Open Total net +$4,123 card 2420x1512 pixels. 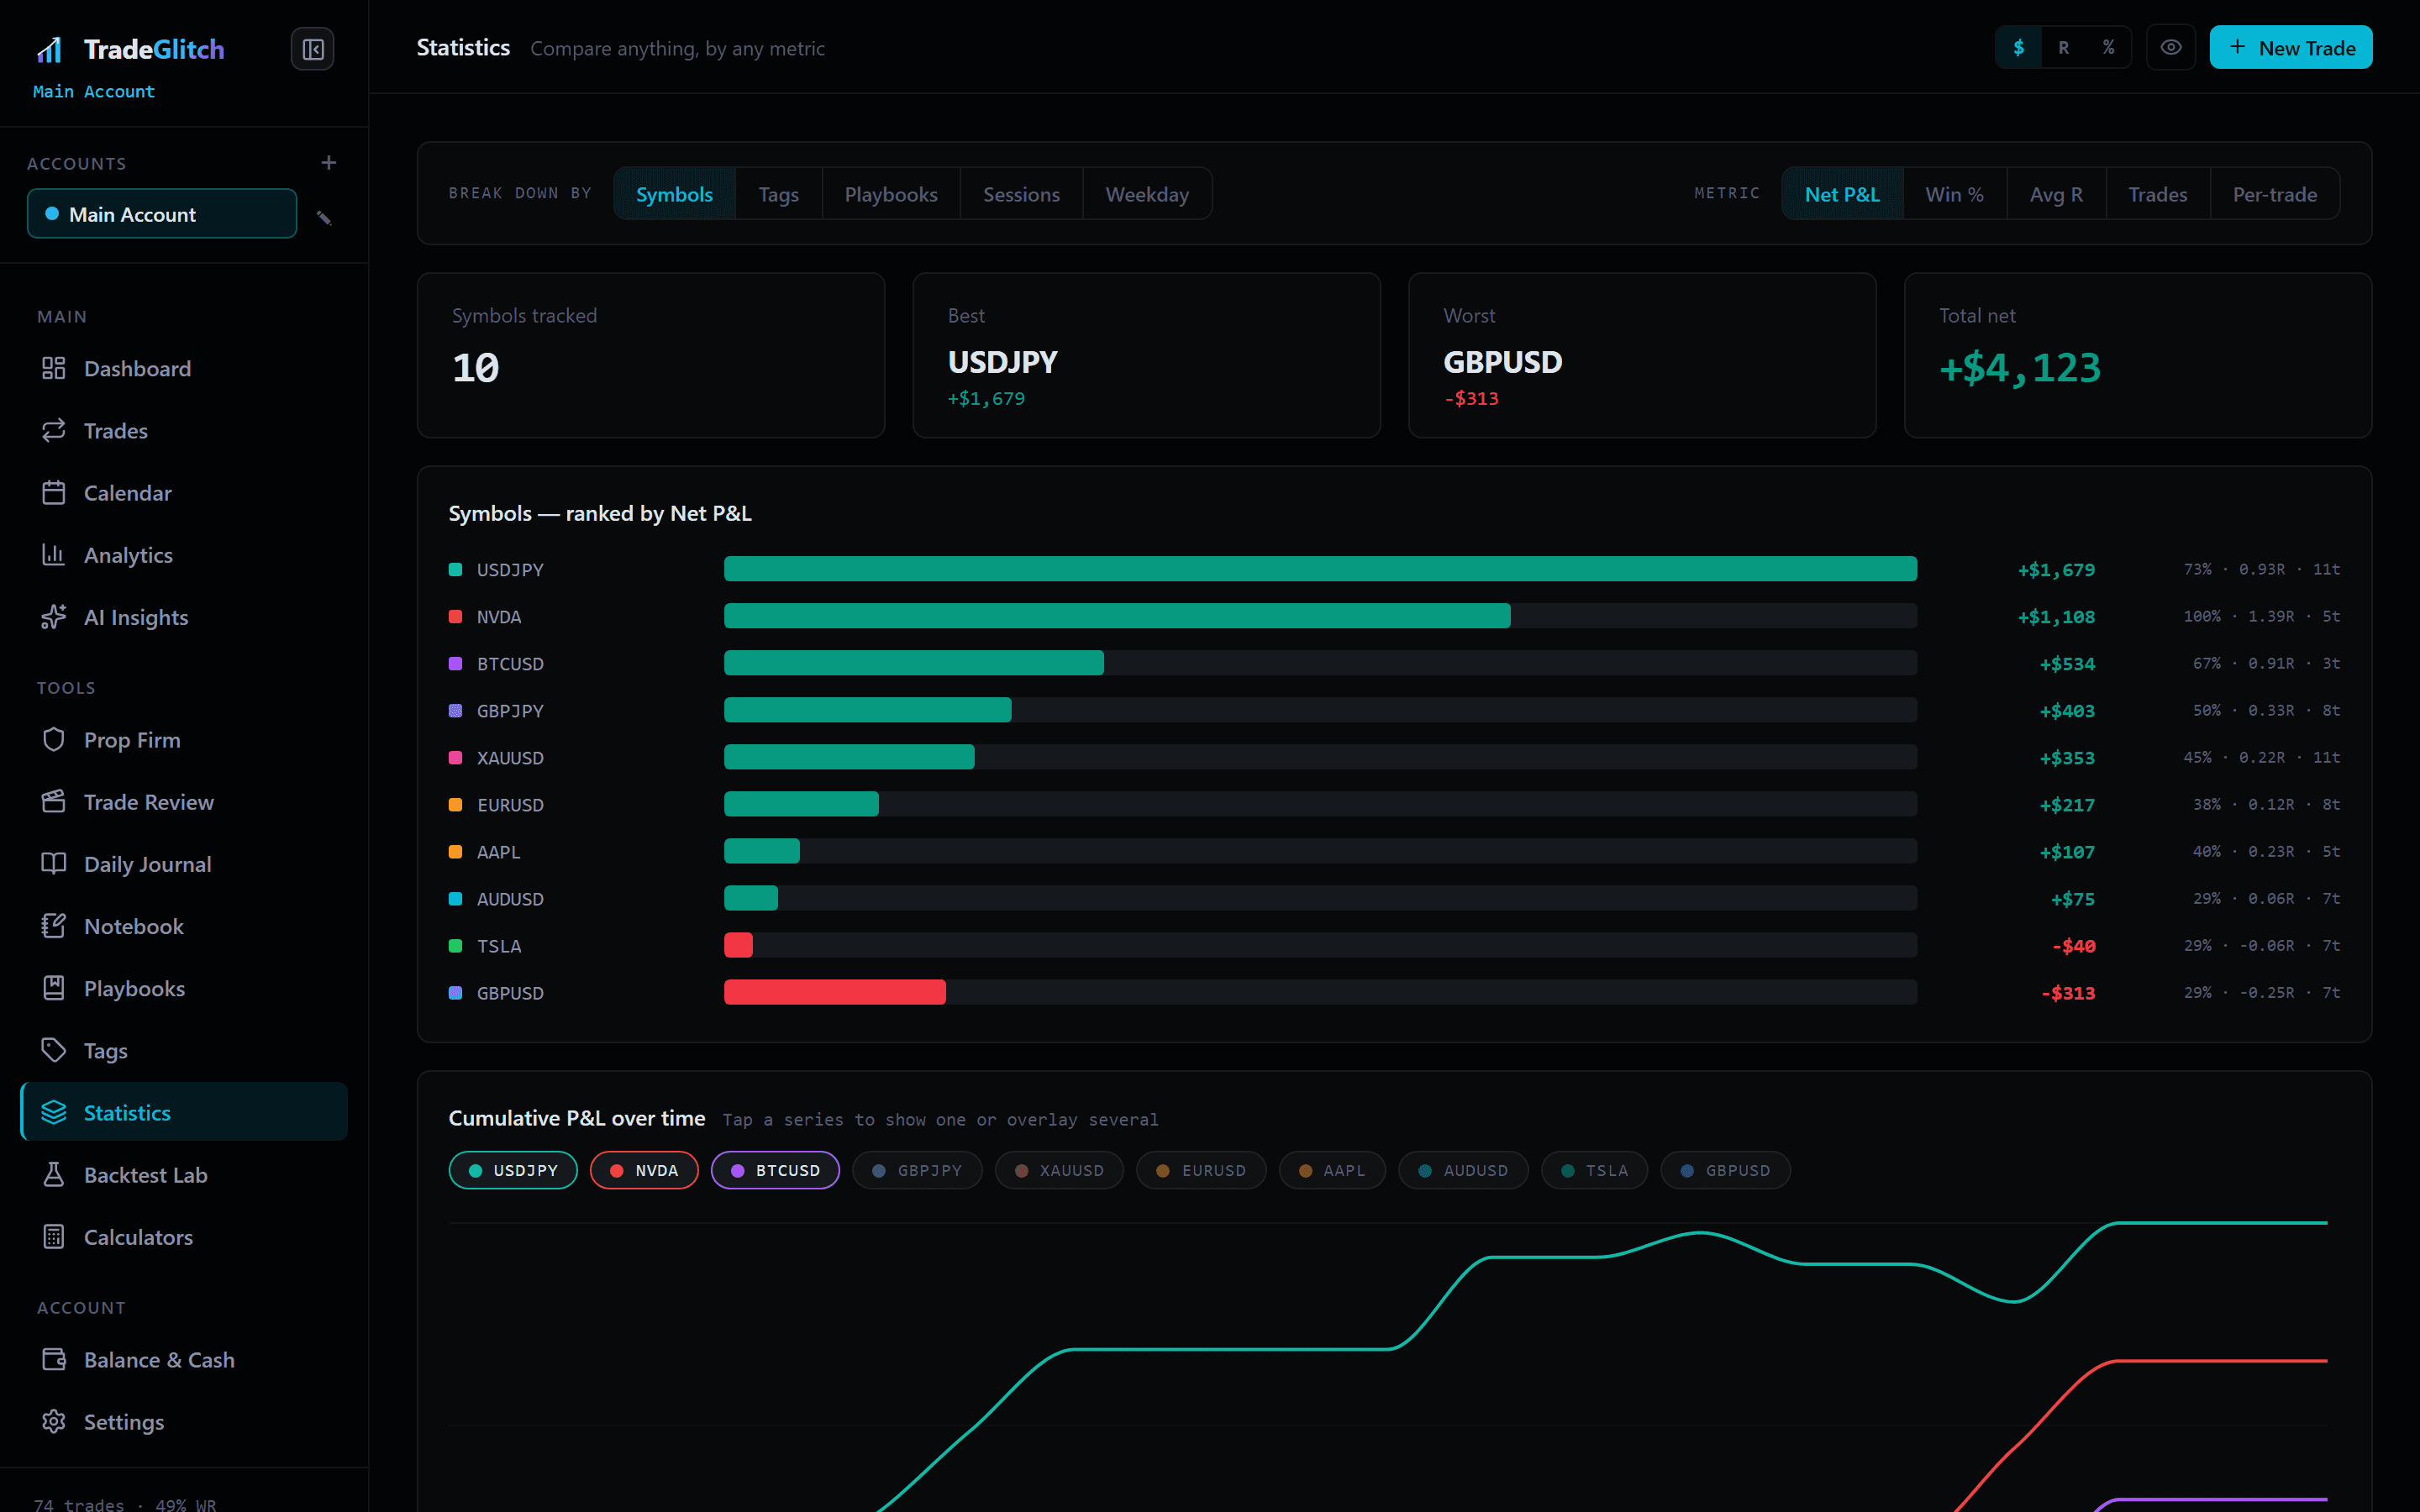pyautogui.click(x=2138, y=355)
